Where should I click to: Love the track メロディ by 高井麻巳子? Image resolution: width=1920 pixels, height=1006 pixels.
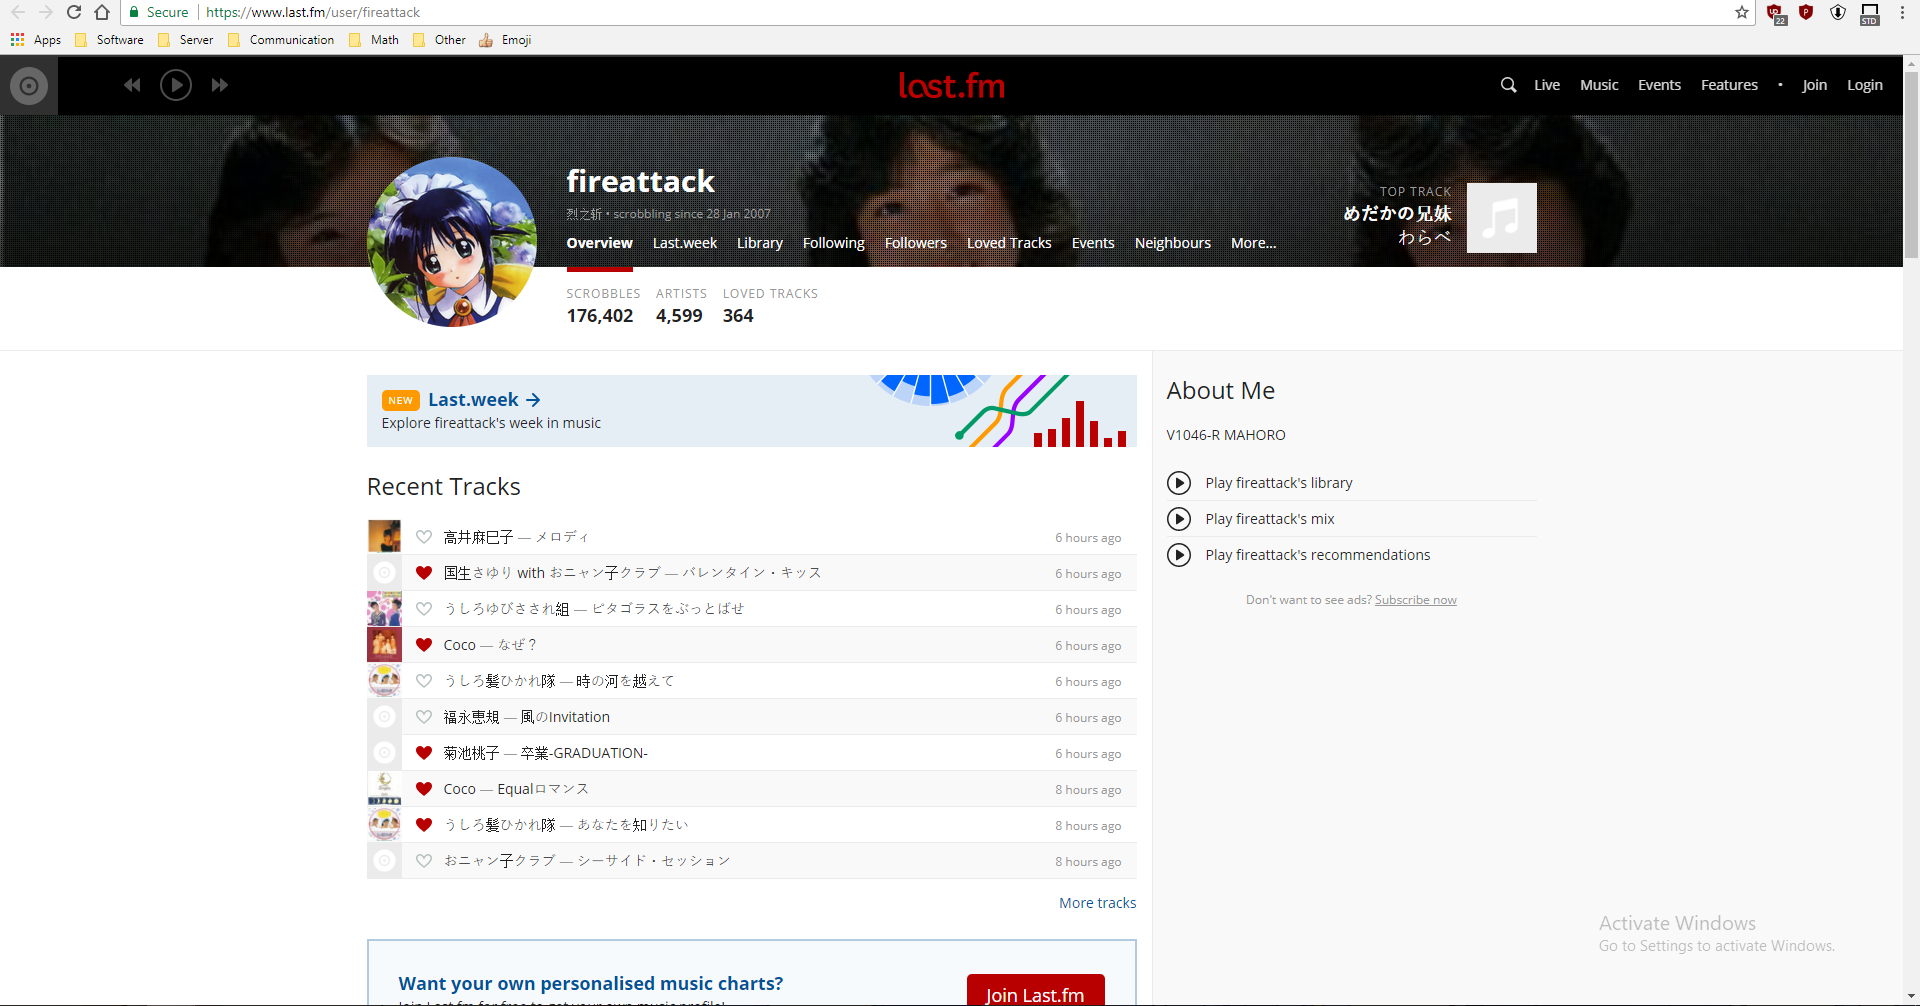pos(424,537)
